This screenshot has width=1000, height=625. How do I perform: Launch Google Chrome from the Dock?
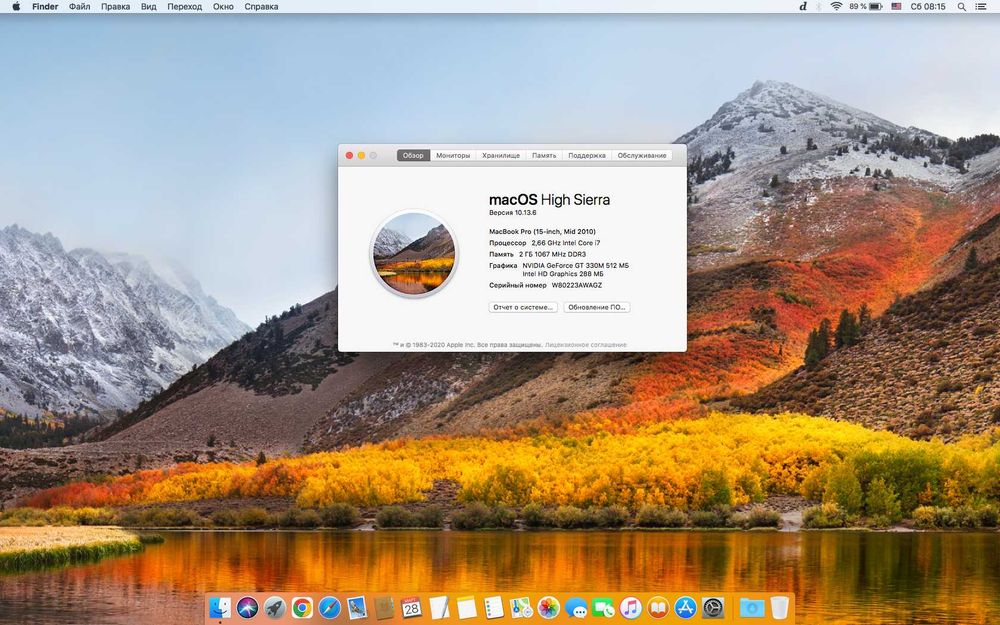coord(302,608)
